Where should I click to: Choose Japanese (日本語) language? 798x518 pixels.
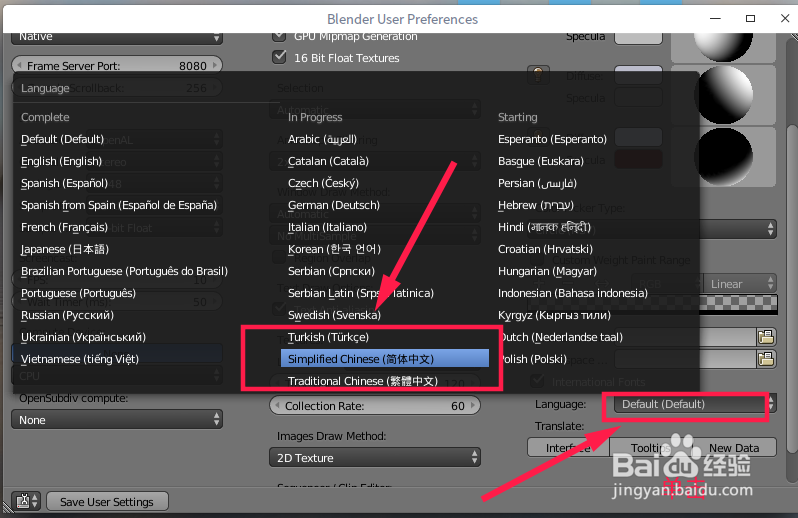(65, 249)
